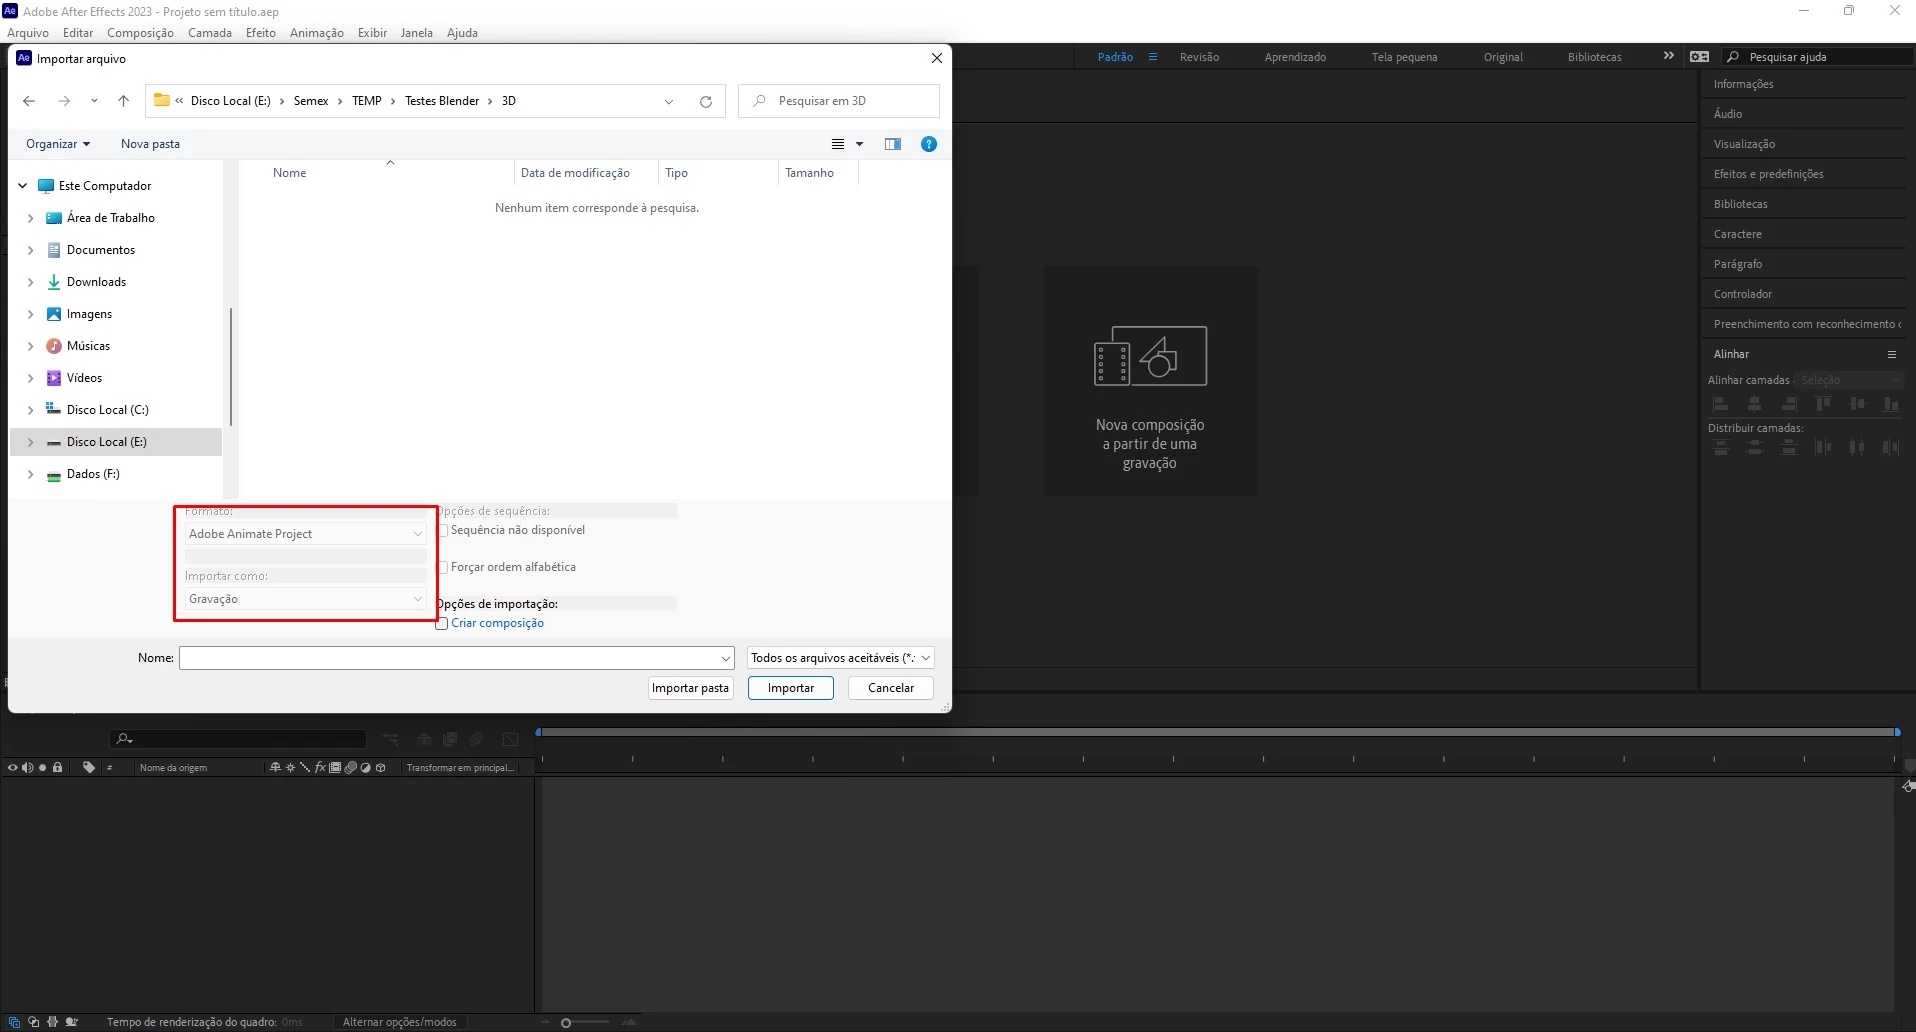Click distribute vertical centers icon

[1755, 447]
